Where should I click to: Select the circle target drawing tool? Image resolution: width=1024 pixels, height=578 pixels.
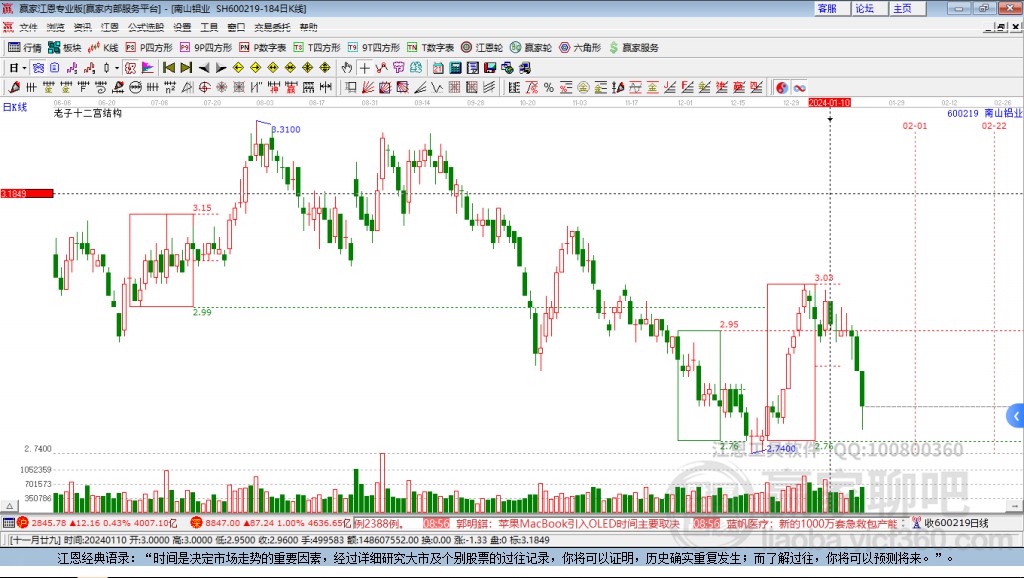[204, 88]
